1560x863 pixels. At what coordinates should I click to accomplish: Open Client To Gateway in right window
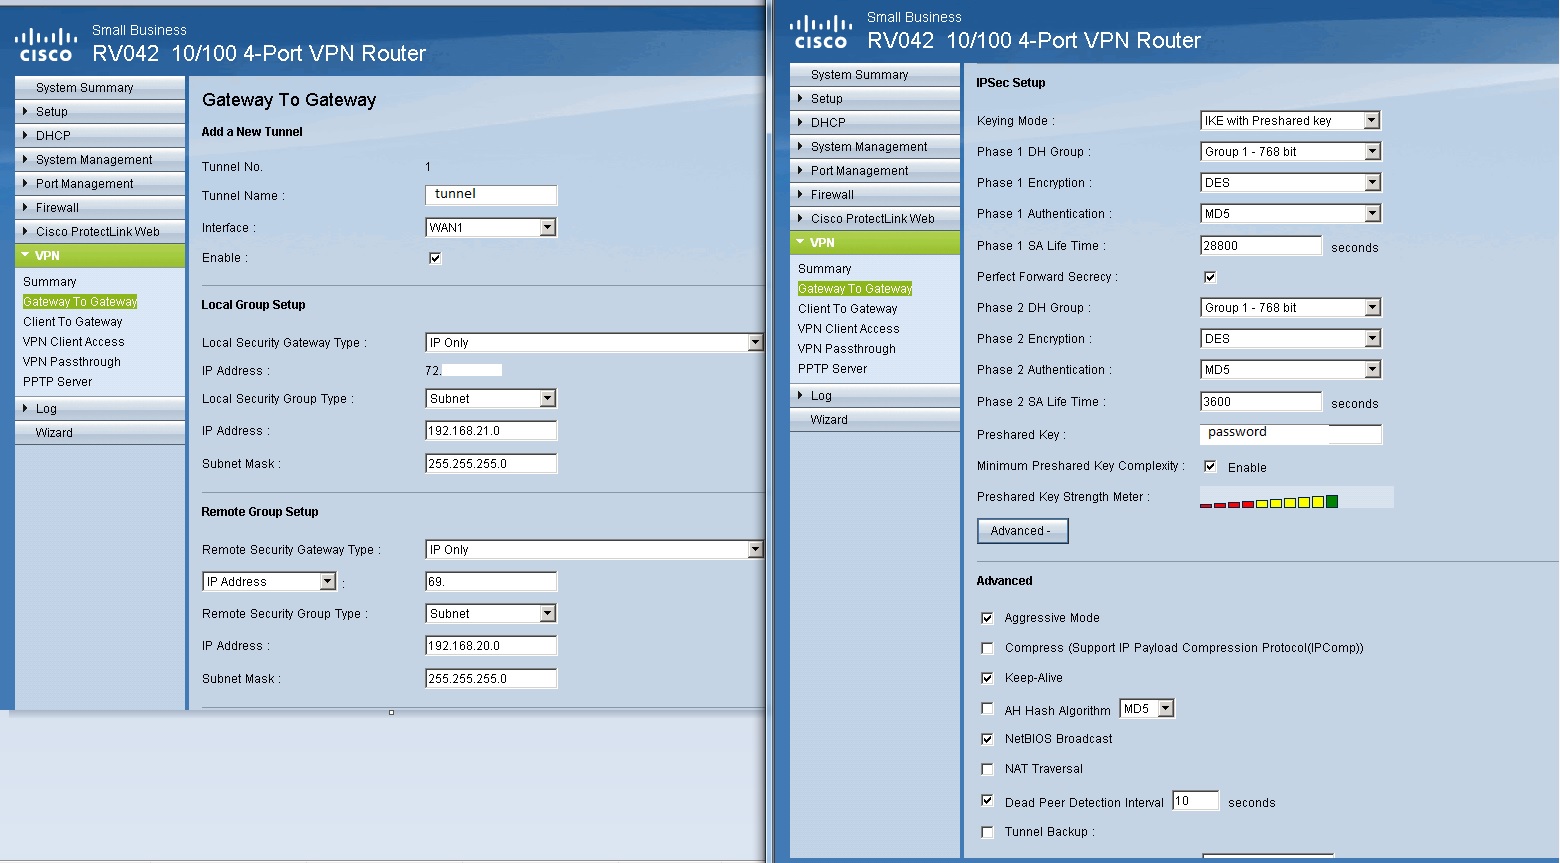tap(848, 309)
